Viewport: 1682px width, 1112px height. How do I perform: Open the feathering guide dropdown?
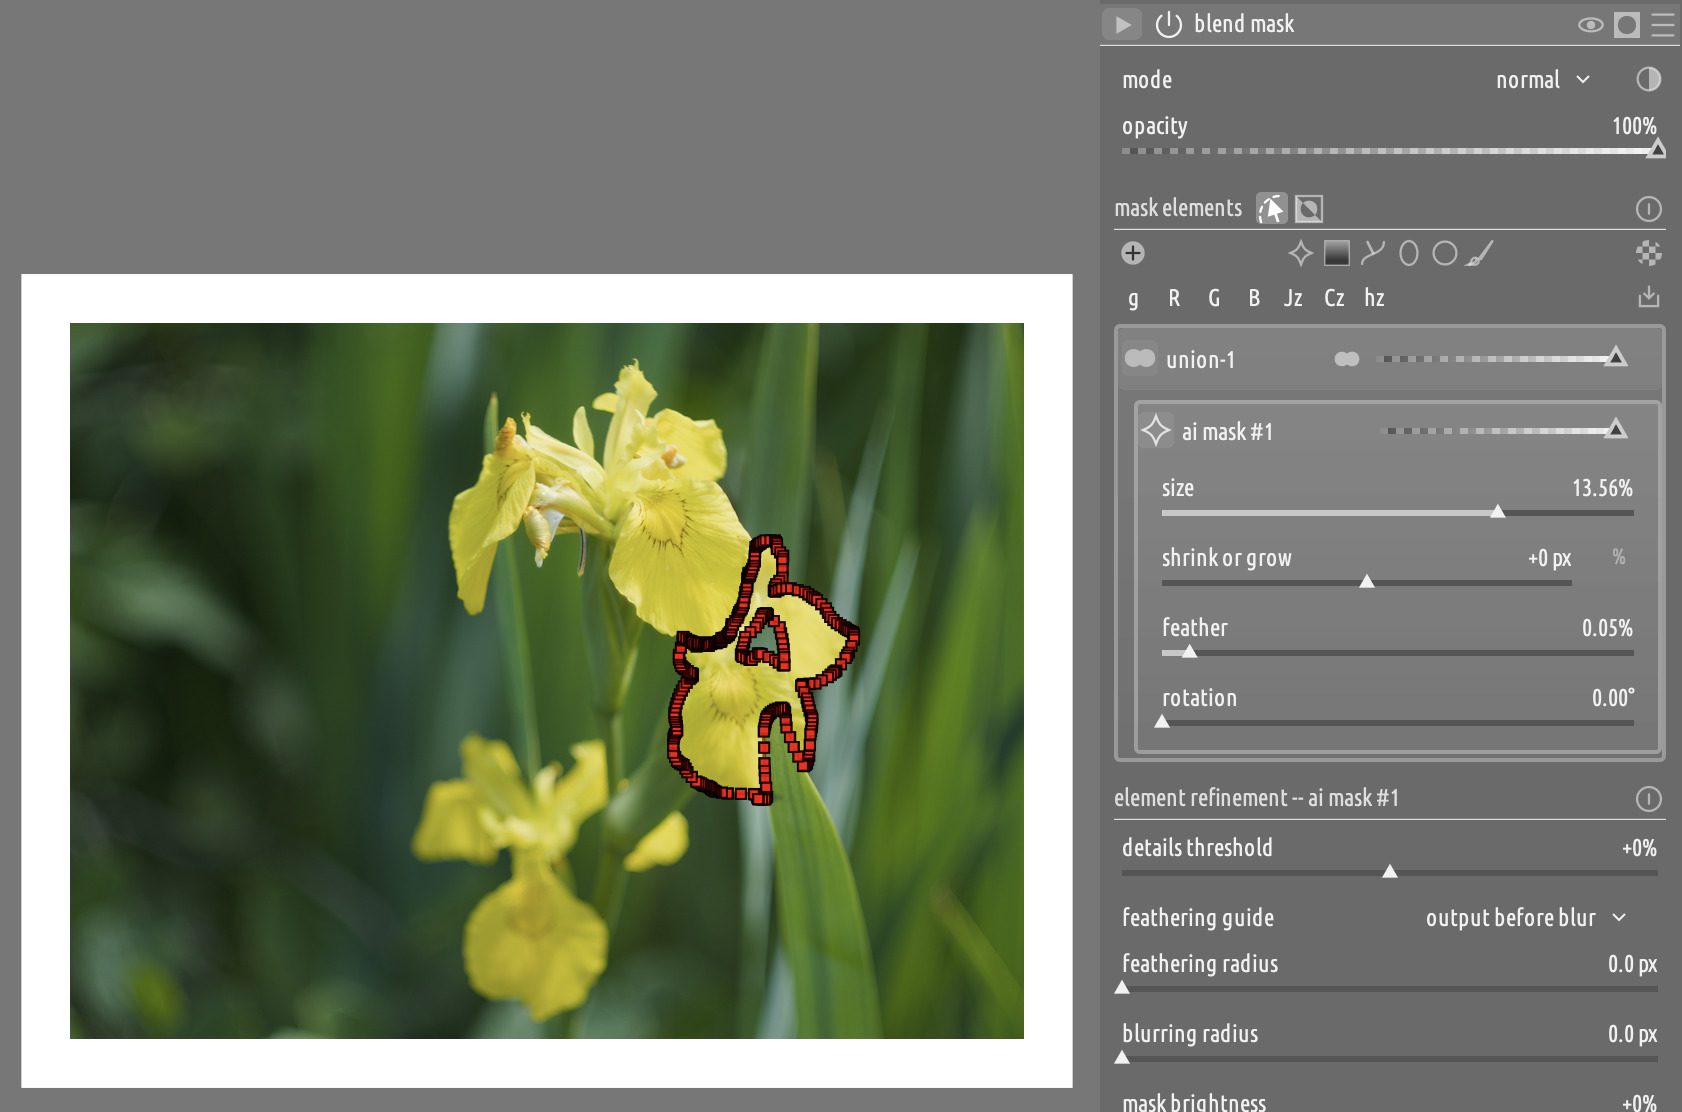coord(1526,918)
